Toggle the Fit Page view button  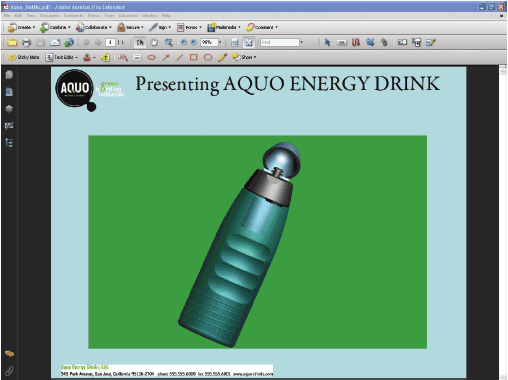(x=249, y=42)
